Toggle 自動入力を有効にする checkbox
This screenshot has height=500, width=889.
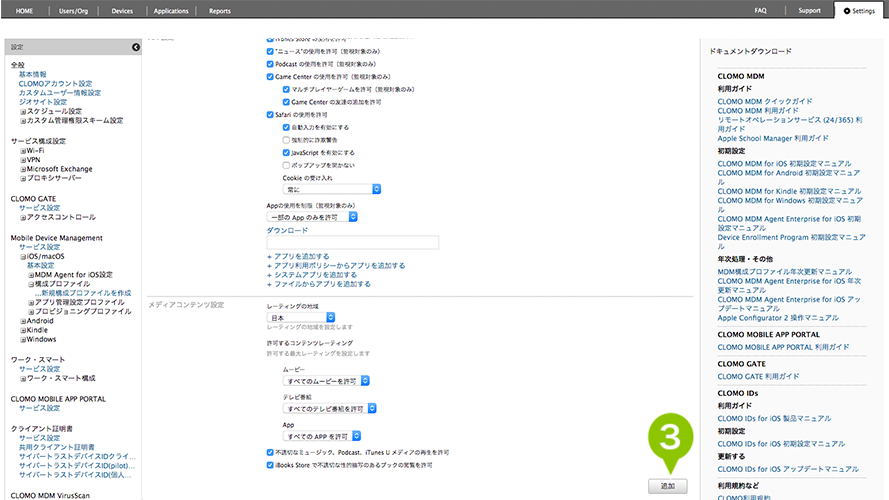click(x=286, y=127)
